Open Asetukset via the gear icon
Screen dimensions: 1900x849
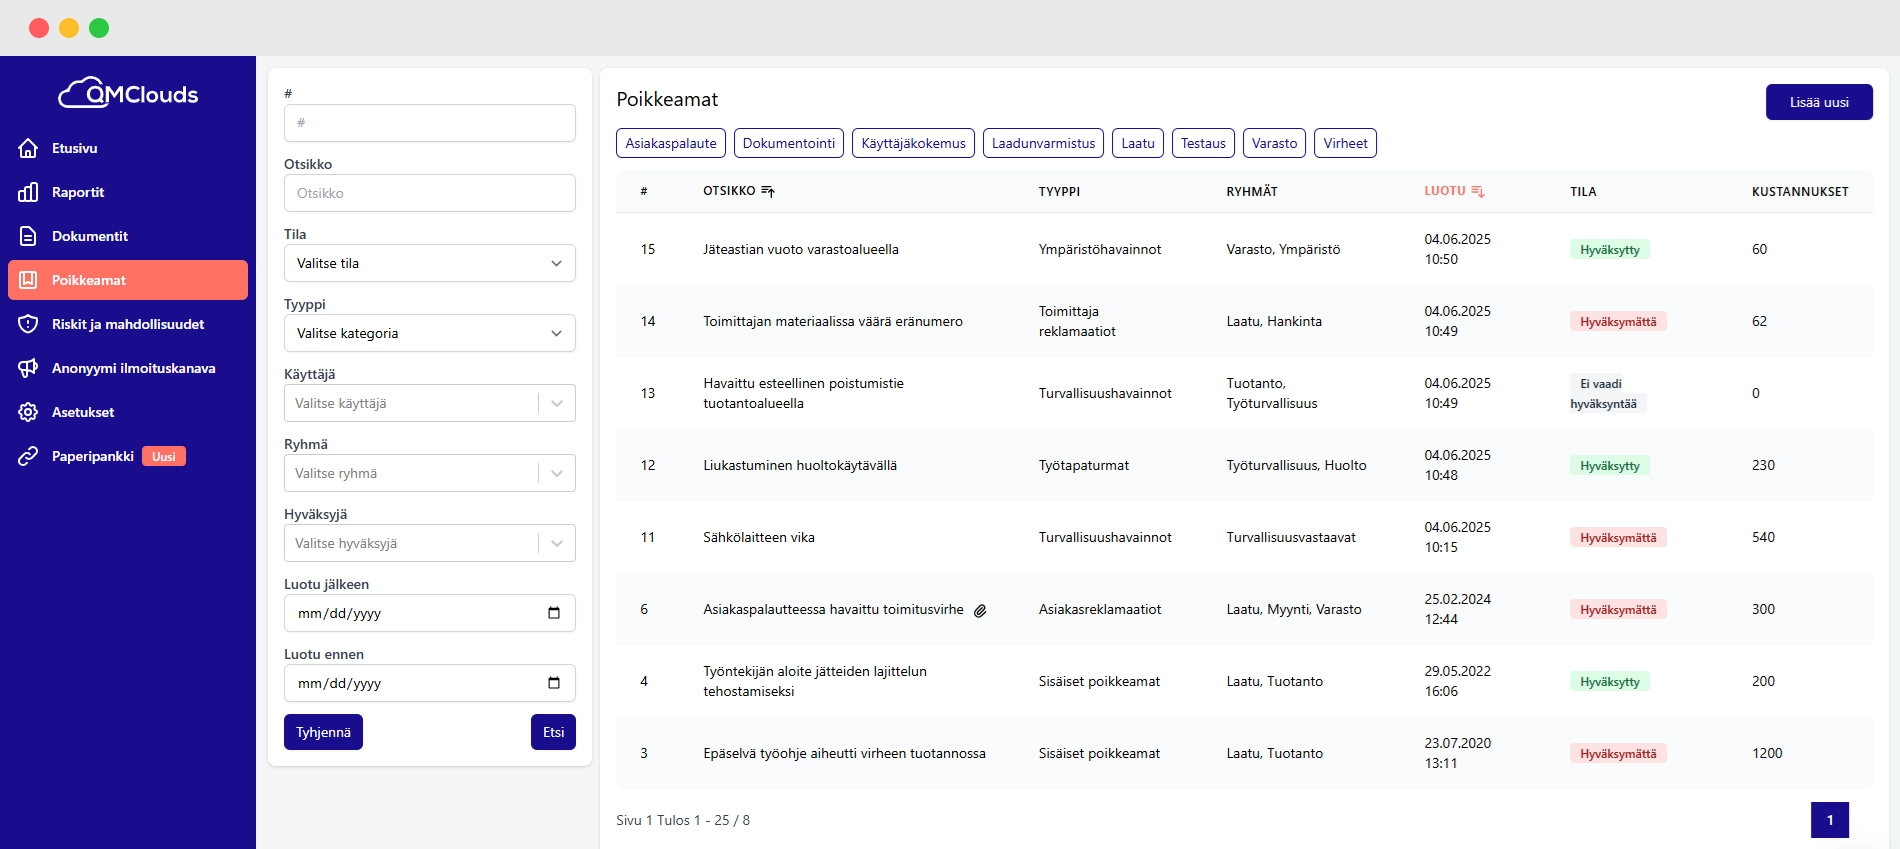(28, 412)
